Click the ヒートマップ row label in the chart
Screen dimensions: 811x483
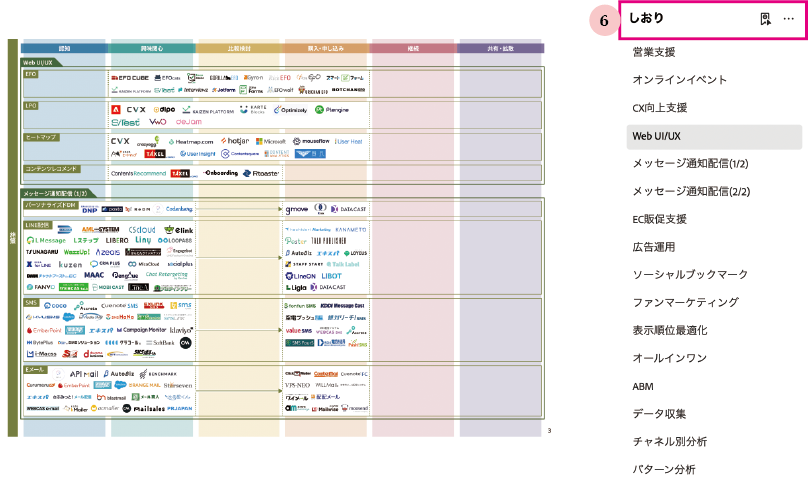[x=41, y=138]
